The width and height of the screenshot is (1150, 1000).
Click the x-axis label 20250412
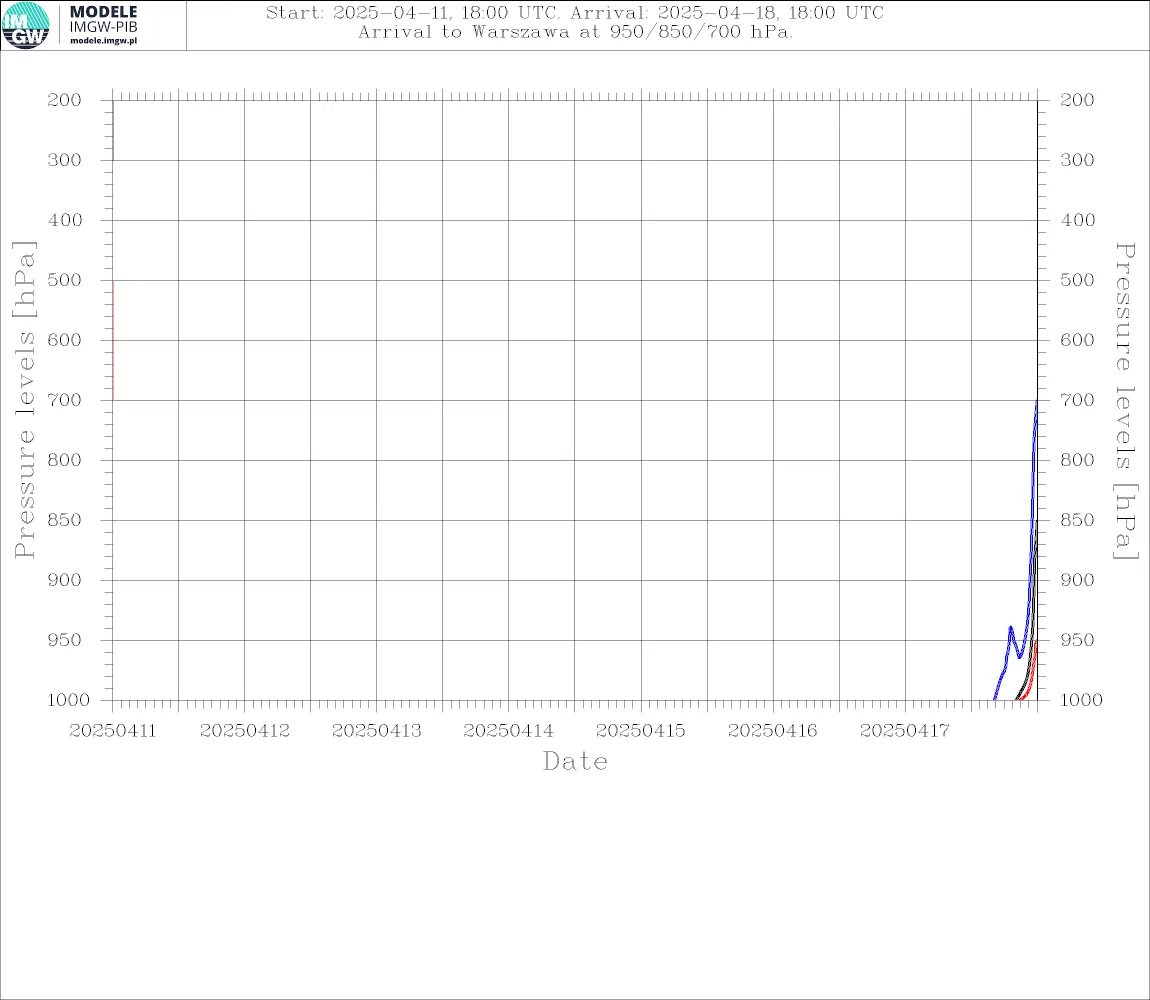(x=245, y=731)
